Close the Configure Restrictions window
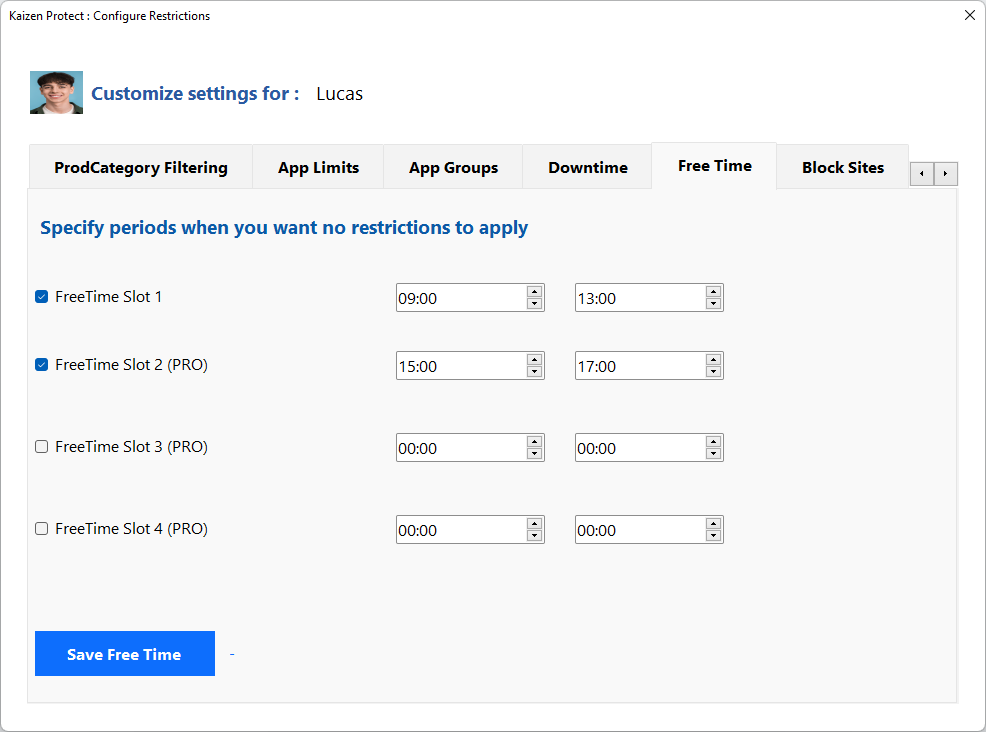 (969, 15)
